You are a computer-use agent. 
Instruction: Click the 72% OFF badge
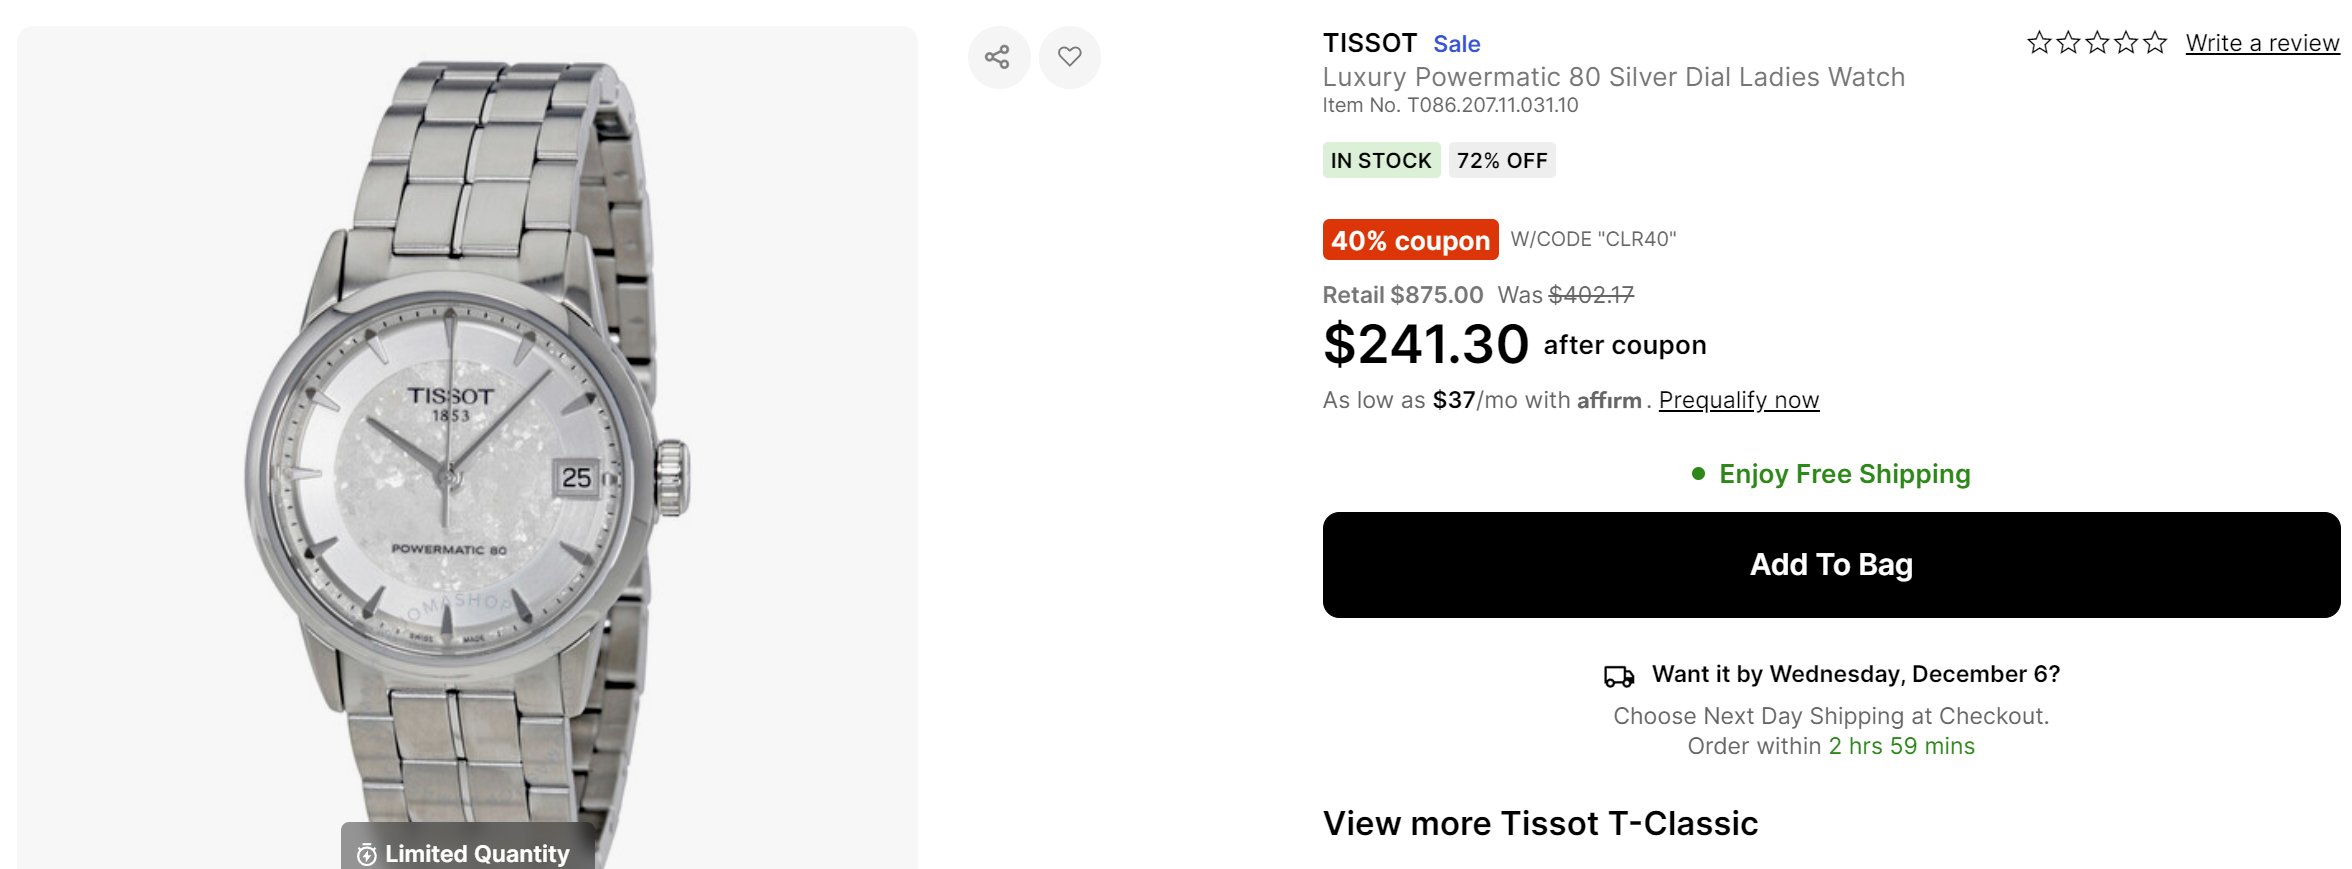click(x=1502, y=160)
